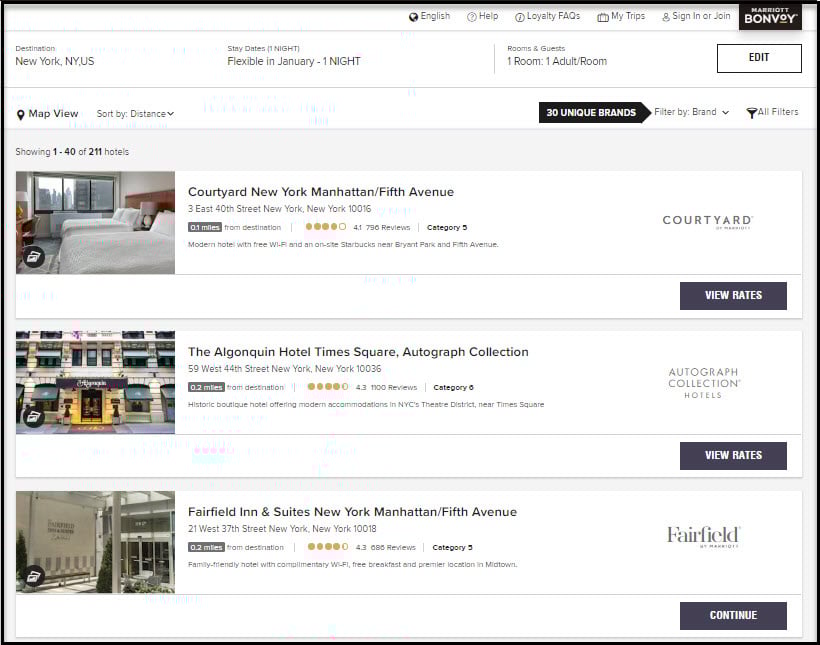Screen dimensions: 820x645
Task: Click 21 West 37th Street address
Action: (x=282, y=529)
